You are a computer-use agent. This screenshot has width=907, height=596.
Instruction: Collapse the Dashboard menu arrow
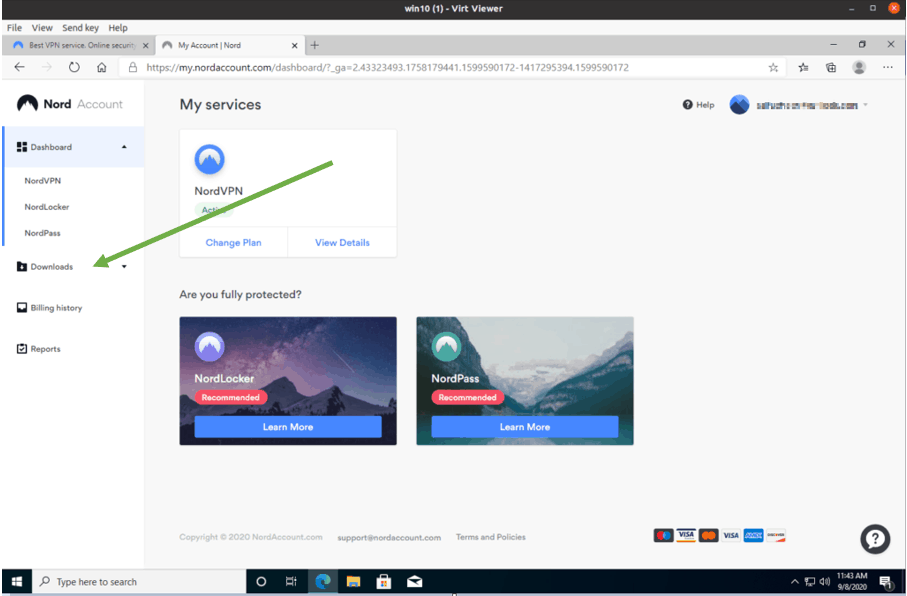point(124,147)
